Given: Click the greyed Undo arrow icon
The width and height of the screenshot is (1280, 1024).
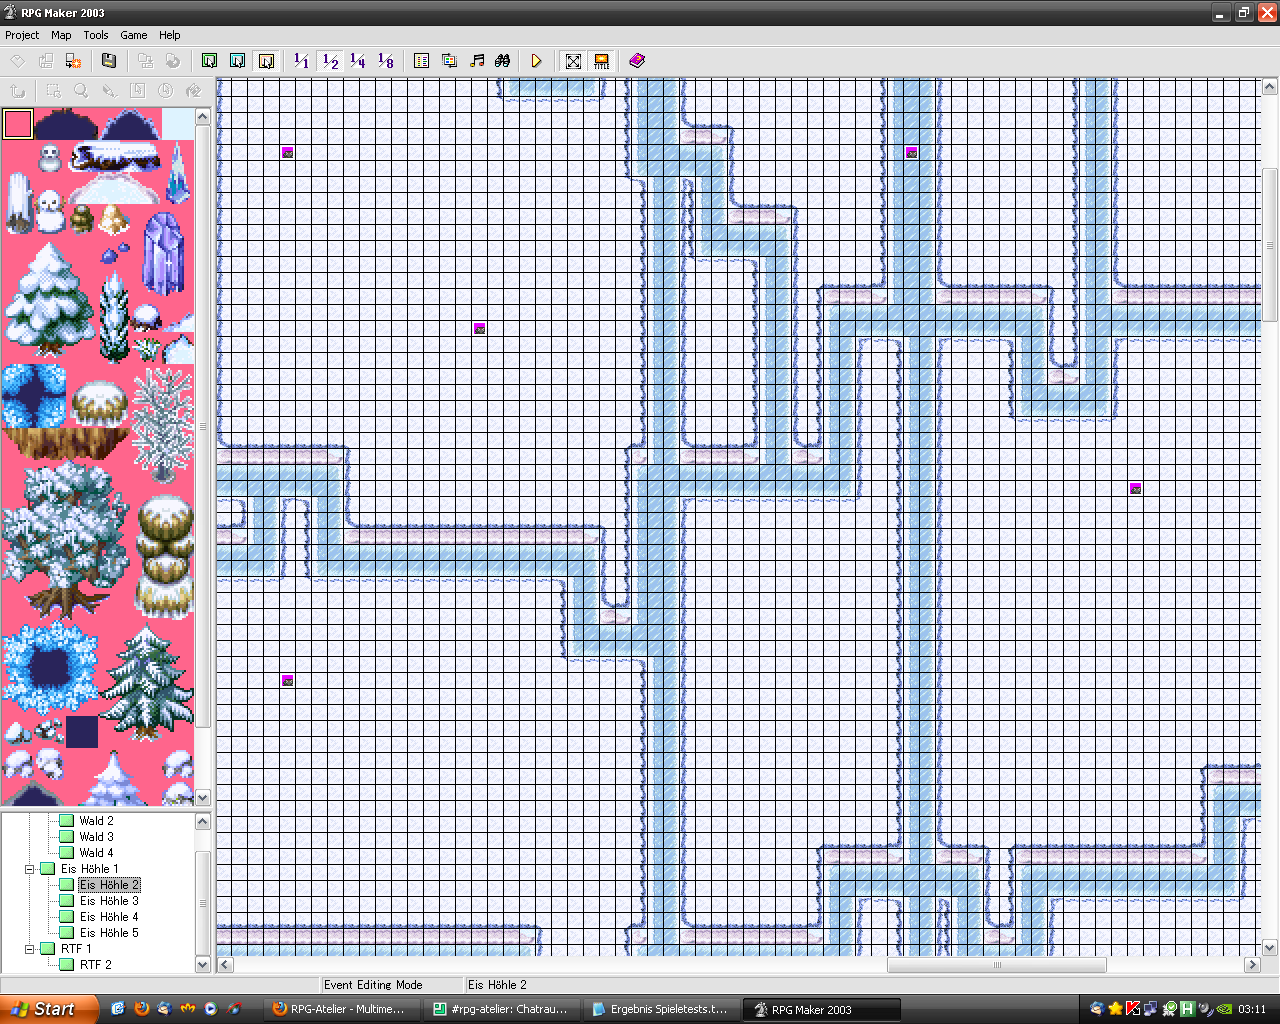Looking at the screenshot, I should click(x=17, y=91).
